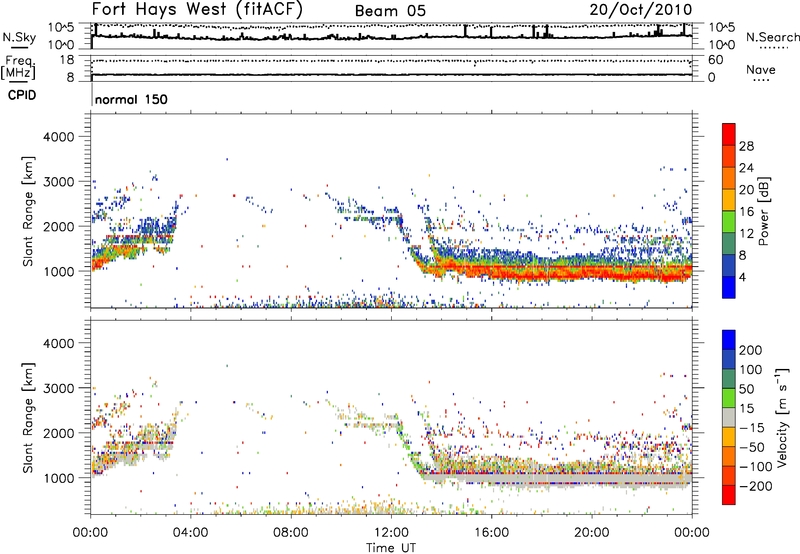Click the 'Freq. [MHz]' axis label
Screen dimensions: 800x554
point(18,68)
